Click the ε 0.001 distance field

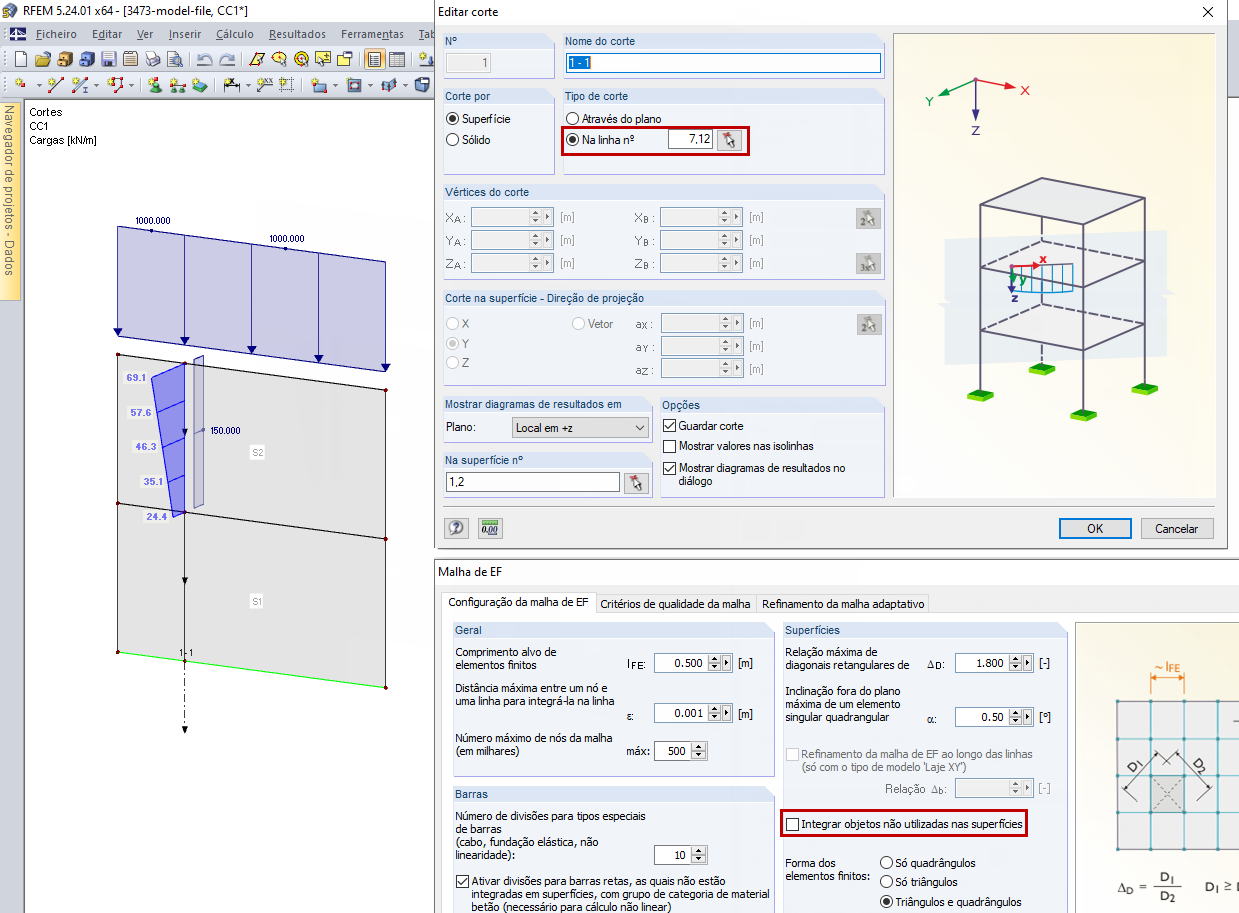(680, 713)
